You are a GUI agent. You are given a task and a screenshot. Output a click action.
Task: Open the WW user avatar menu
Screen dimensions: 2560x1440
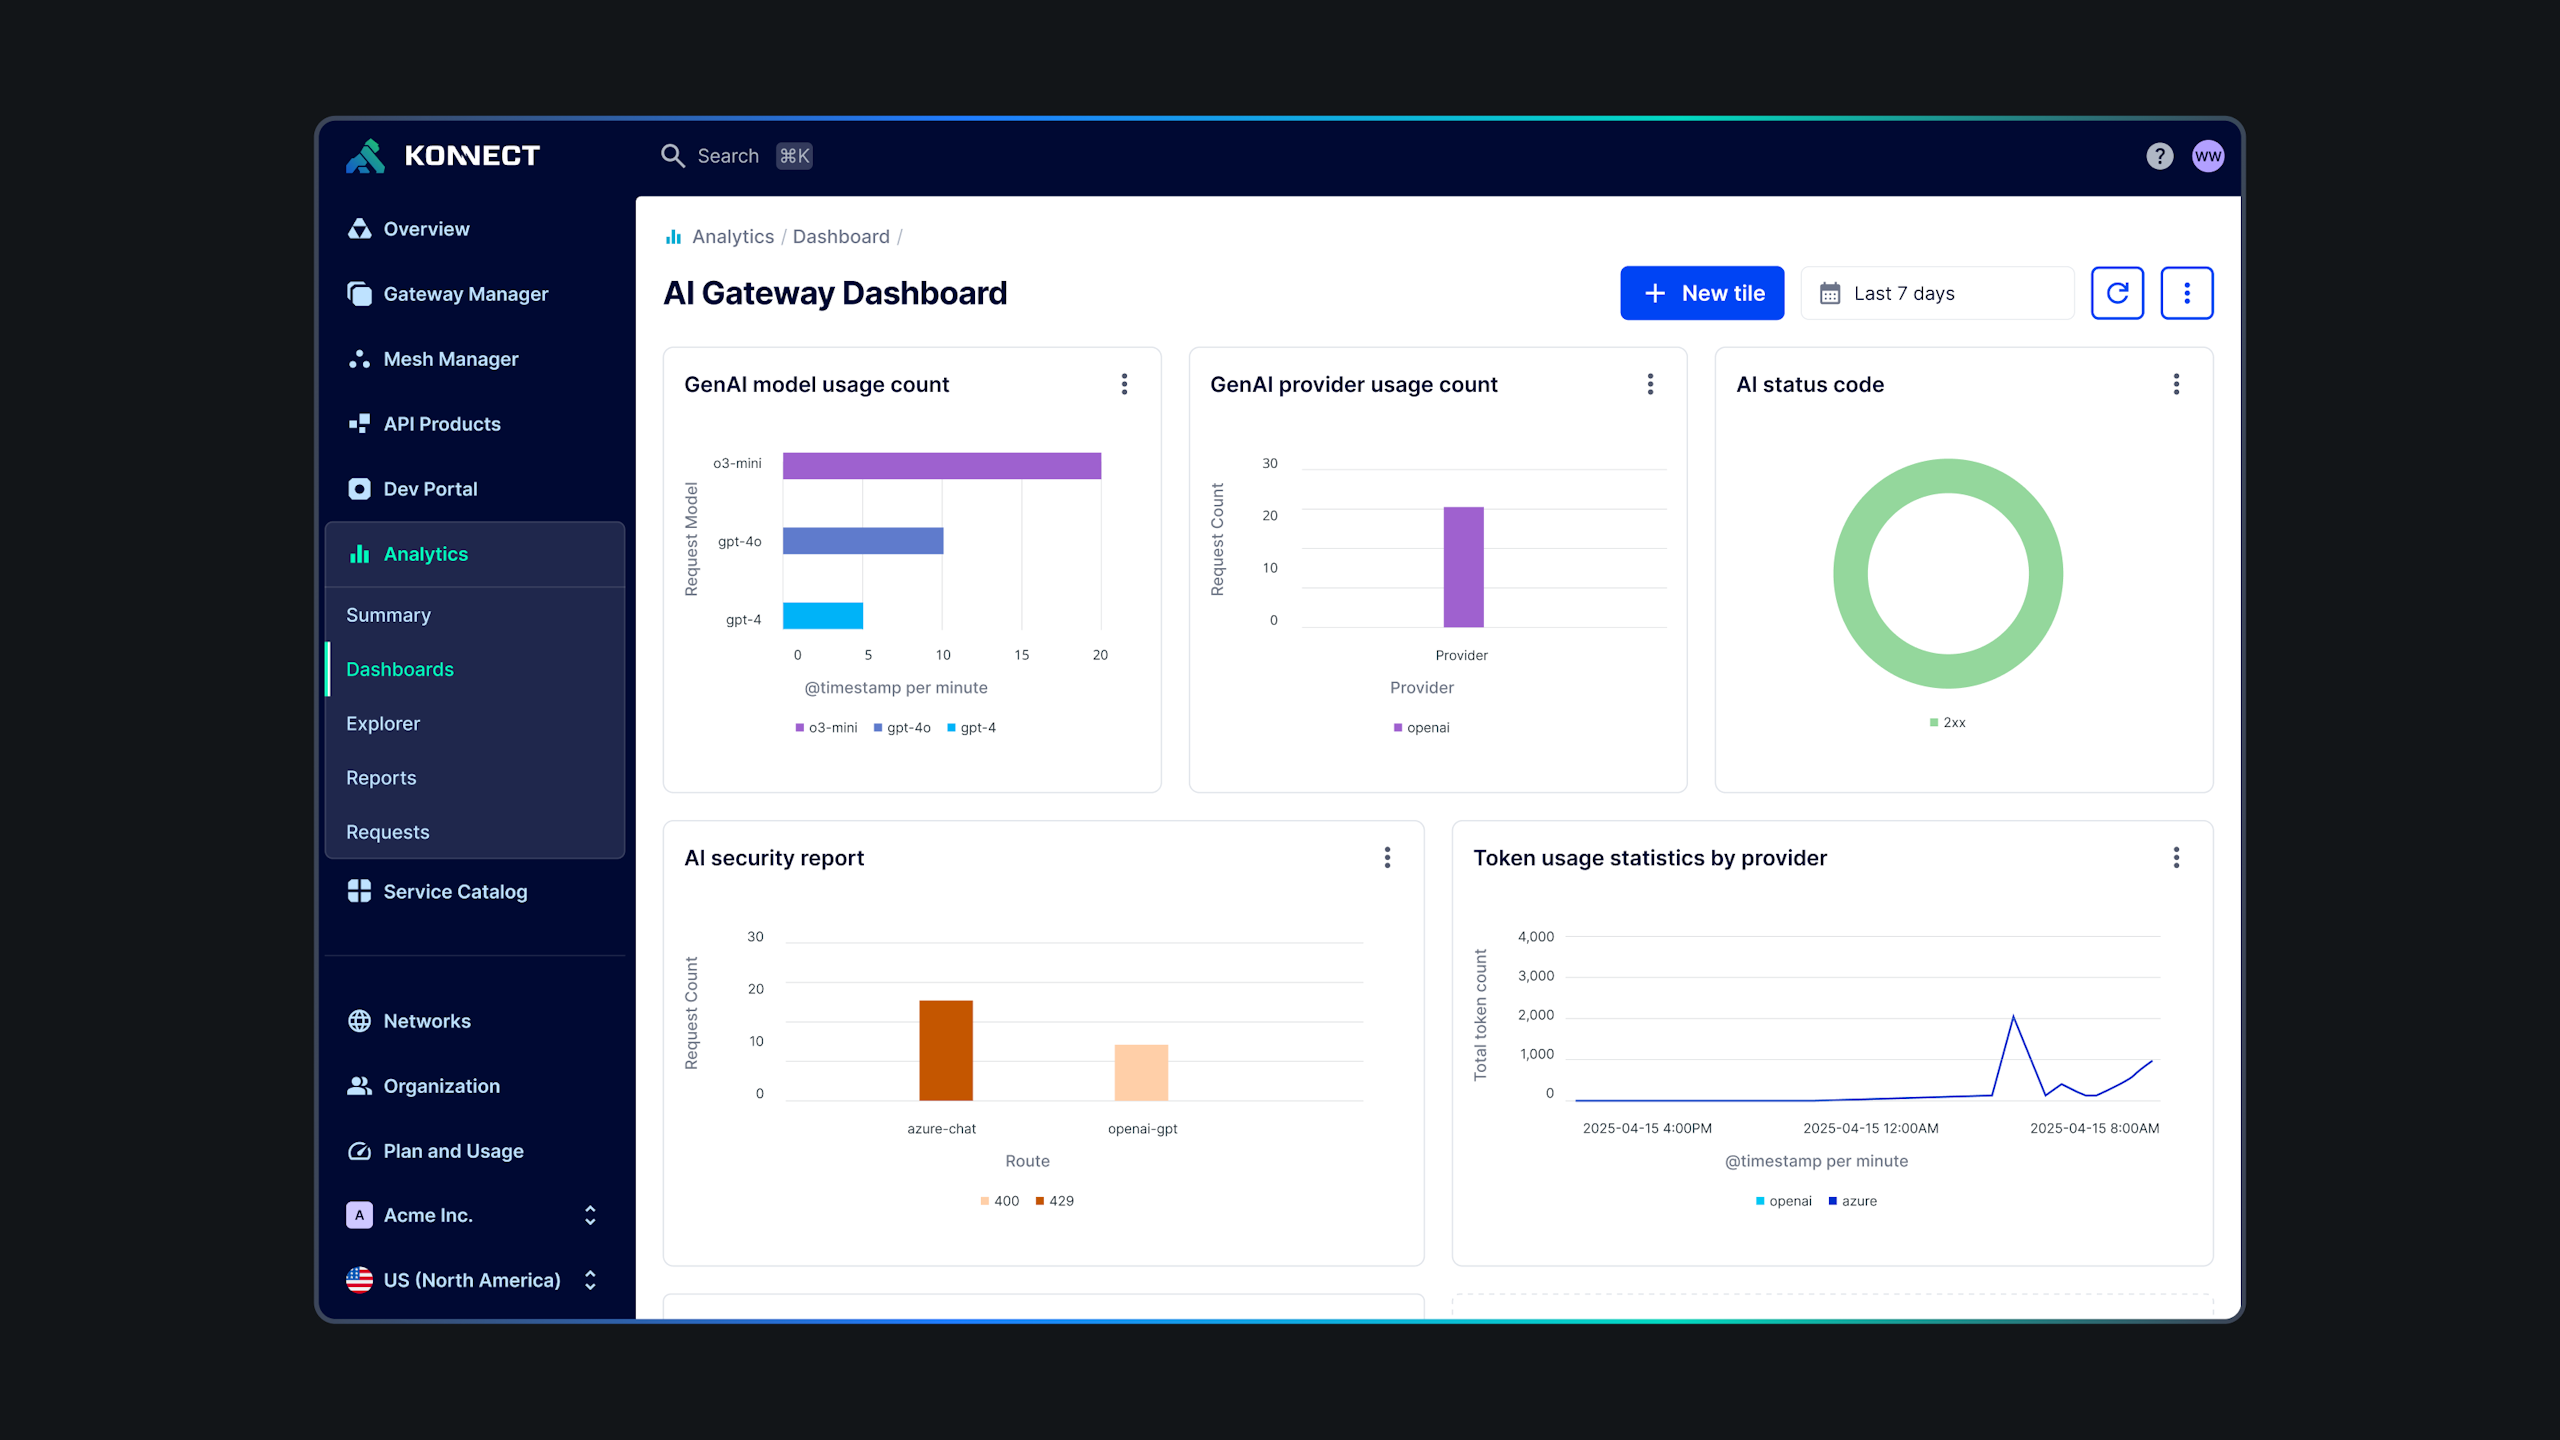[2207, 156]
